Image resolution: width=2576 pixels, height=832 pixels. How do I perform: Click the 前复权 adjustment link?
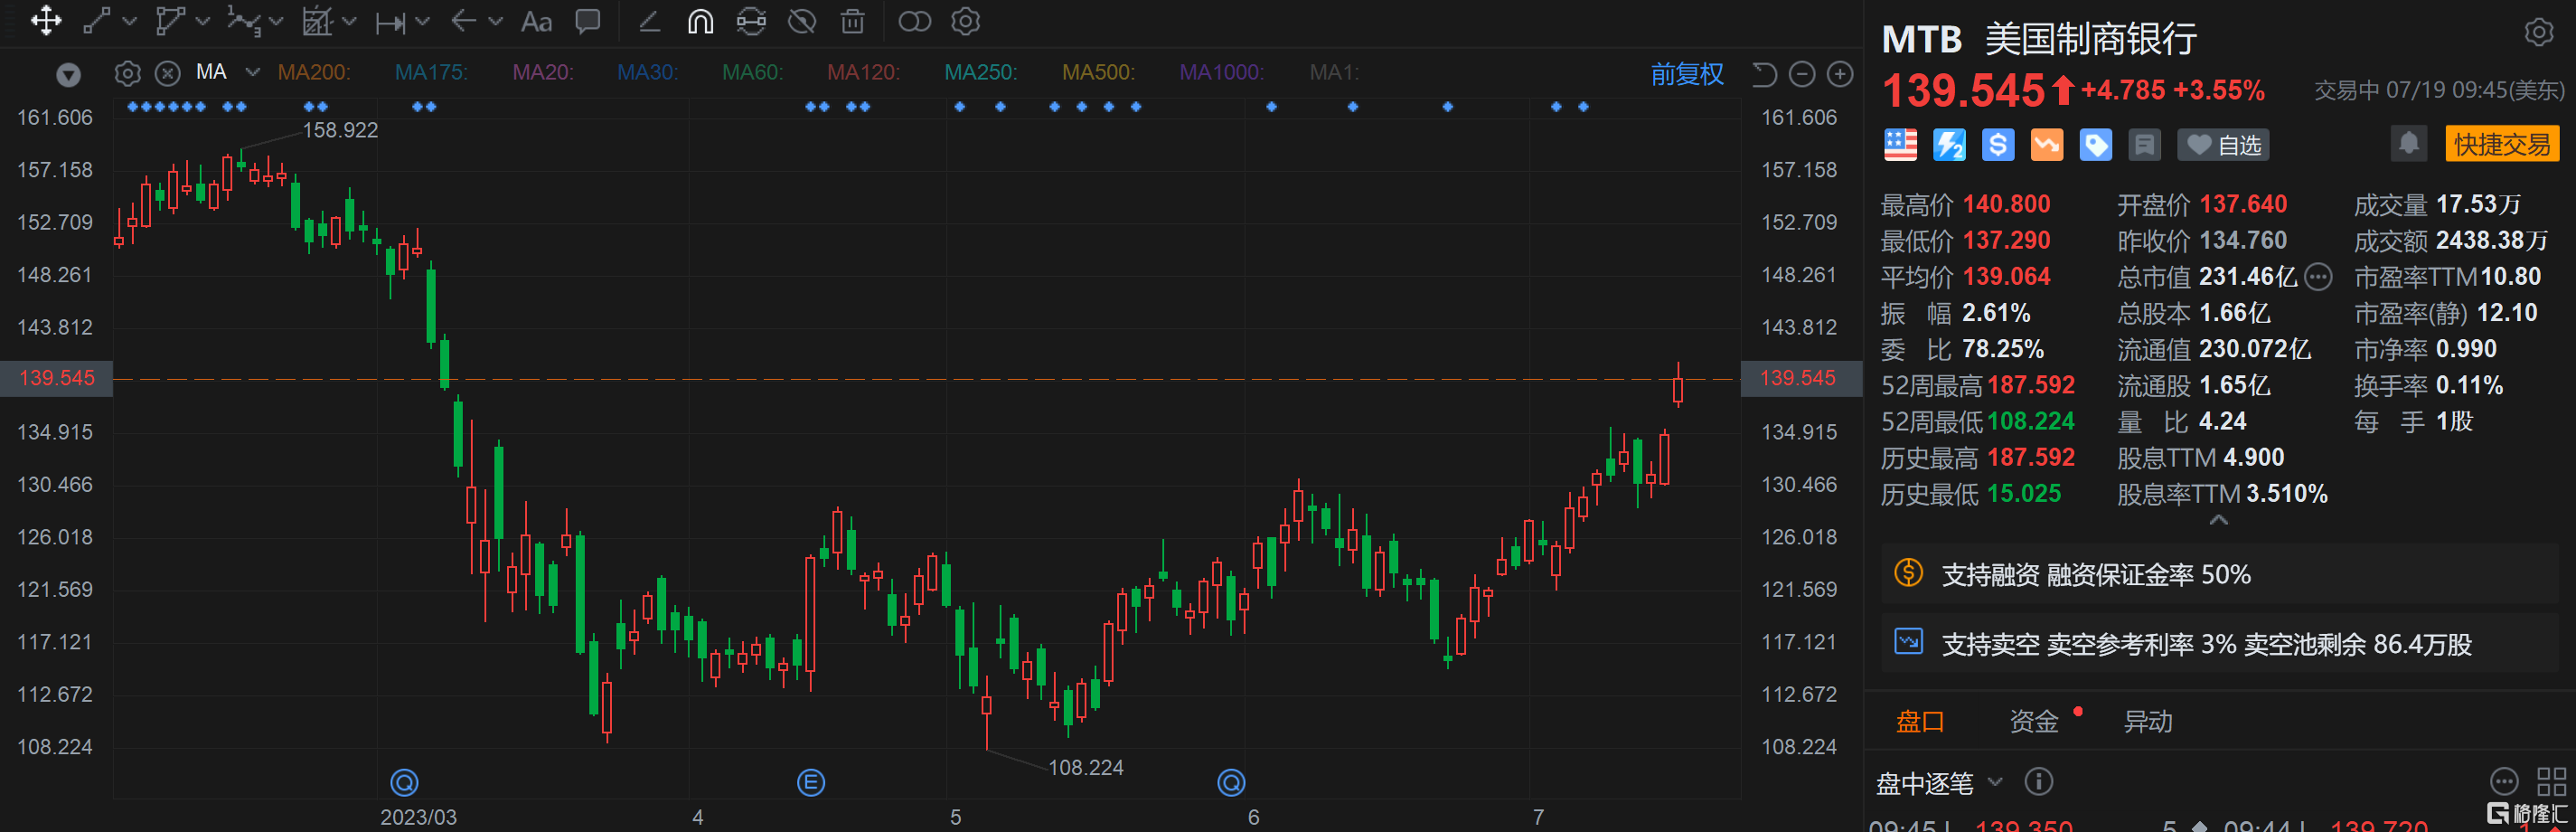pyautogui.click(x=1686, y=74)
